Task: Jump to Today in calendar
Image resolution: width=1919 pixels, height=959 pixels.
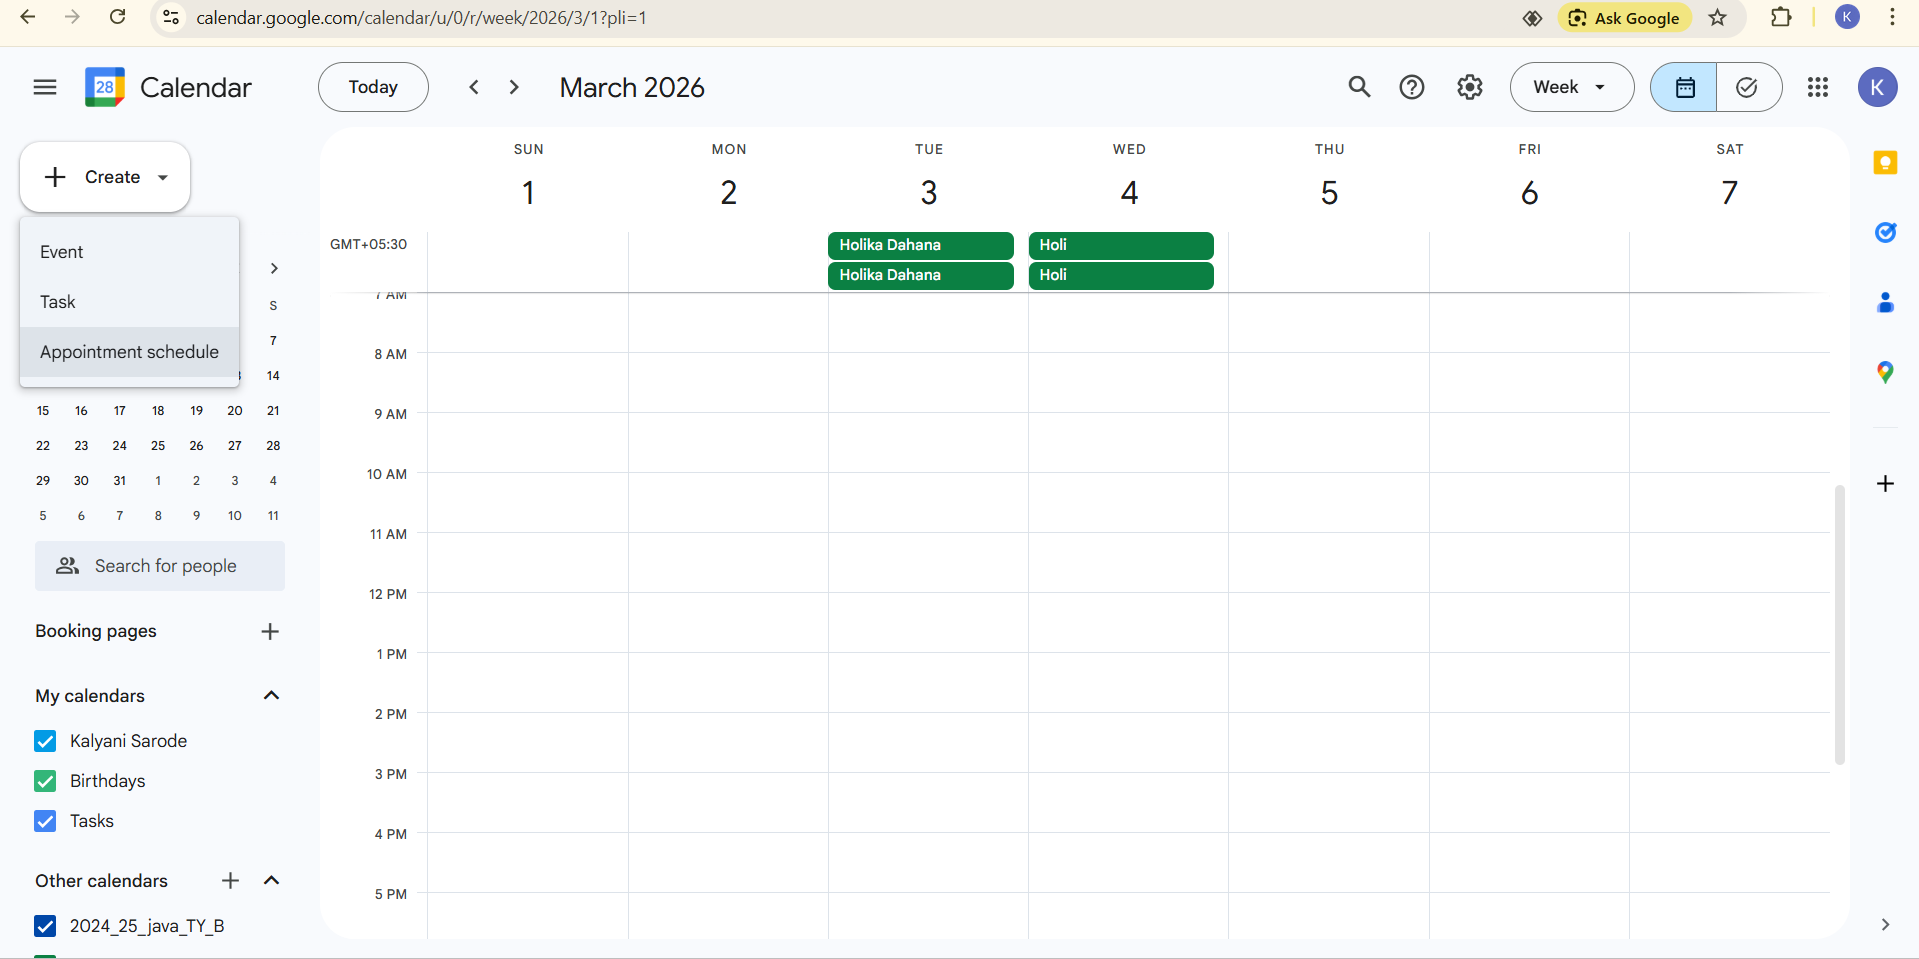Action: (x=373, y=87)
